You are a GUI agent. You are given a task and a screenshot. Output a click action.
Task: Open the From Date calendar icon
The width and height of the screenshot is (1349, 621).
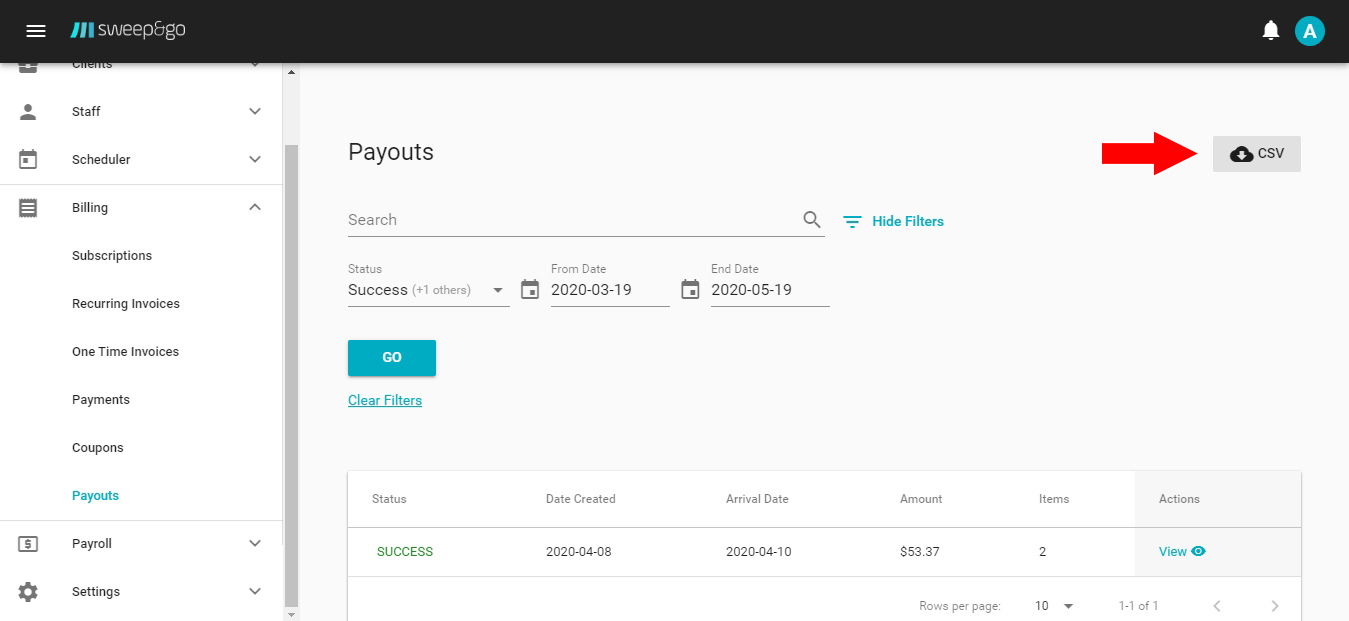(530, 290)
